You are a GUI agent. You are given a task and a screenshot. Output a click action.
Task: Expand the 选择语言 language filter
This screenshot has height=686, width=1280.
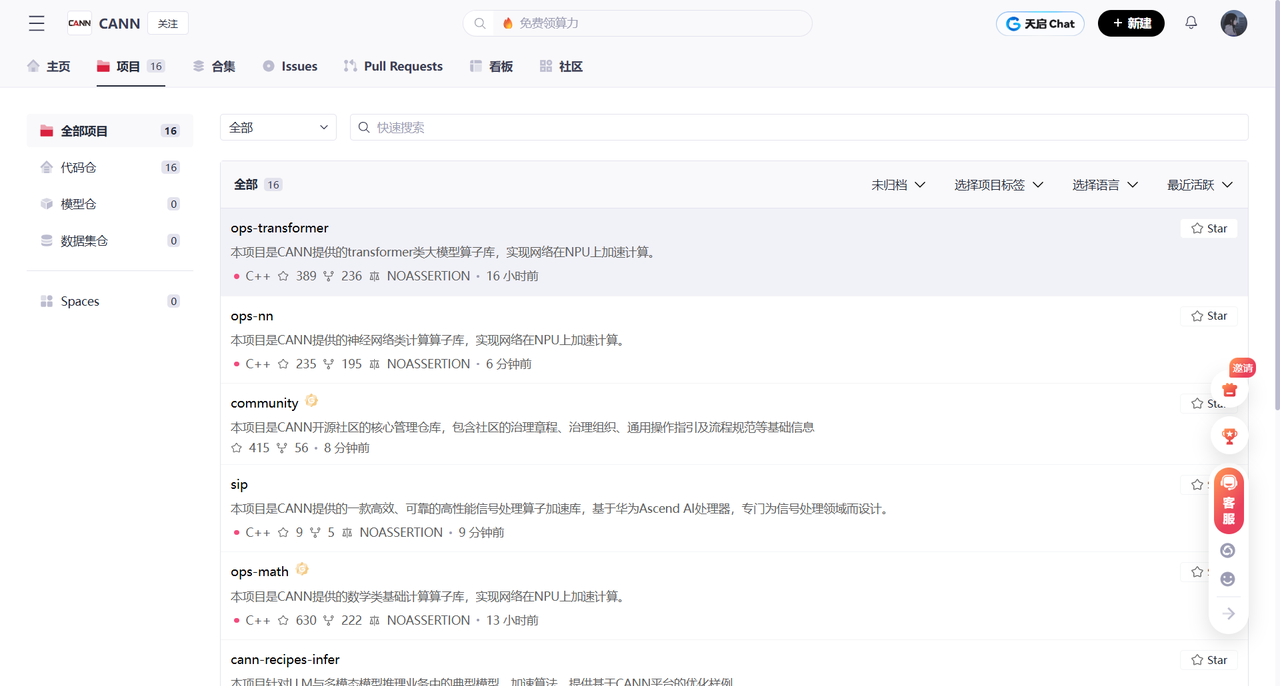(x=1104, y=184)
